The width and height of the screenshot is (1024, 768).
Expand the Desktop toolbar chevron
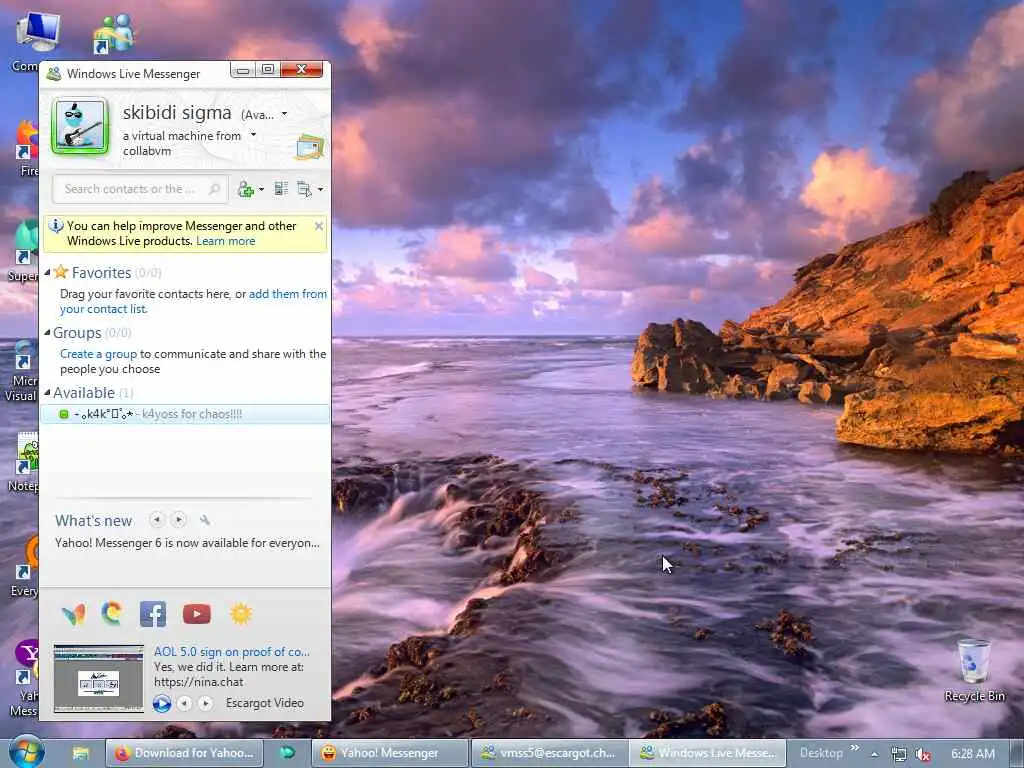(x=855, y=748)
